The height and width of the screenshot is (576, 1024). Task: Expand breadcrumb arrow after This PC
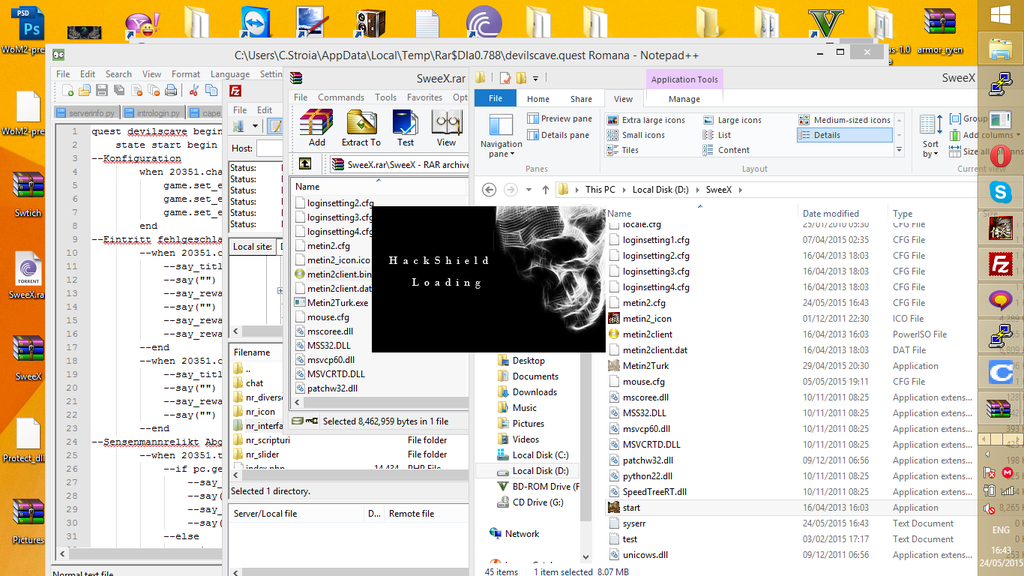[624, 190]
